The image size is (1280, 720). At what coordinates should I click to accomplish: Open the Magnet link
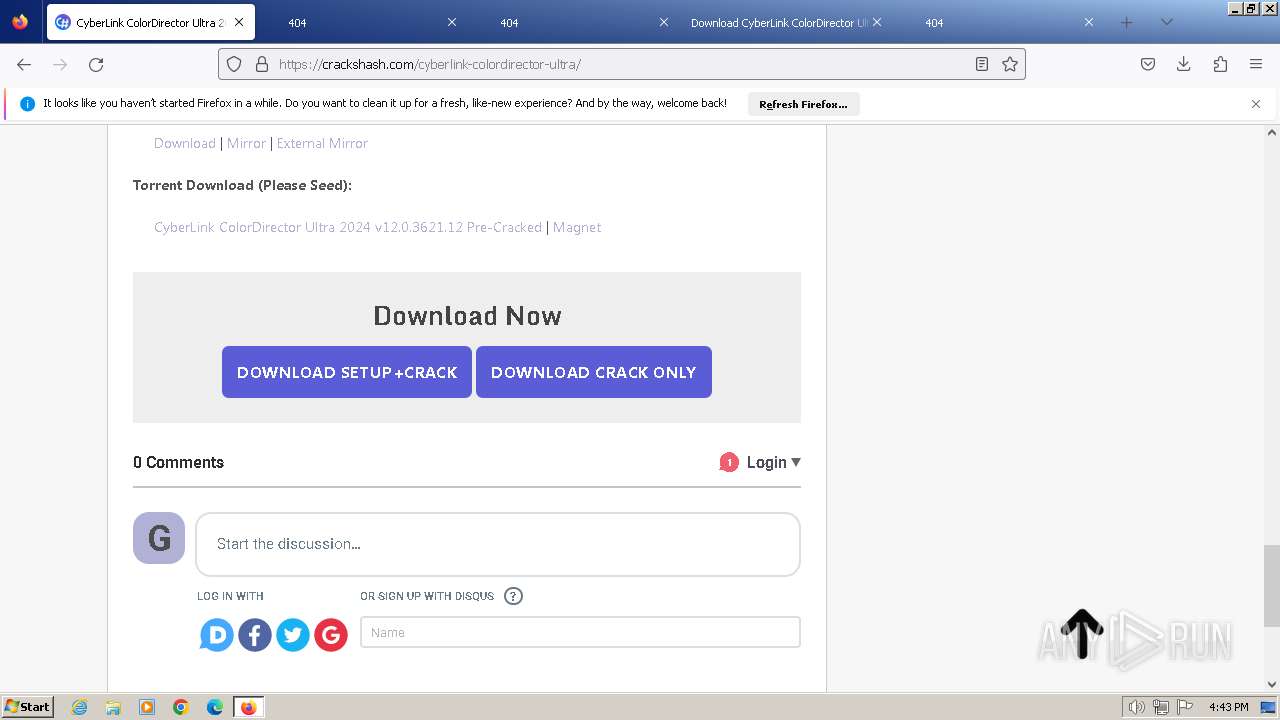click(x=577, y=227)
